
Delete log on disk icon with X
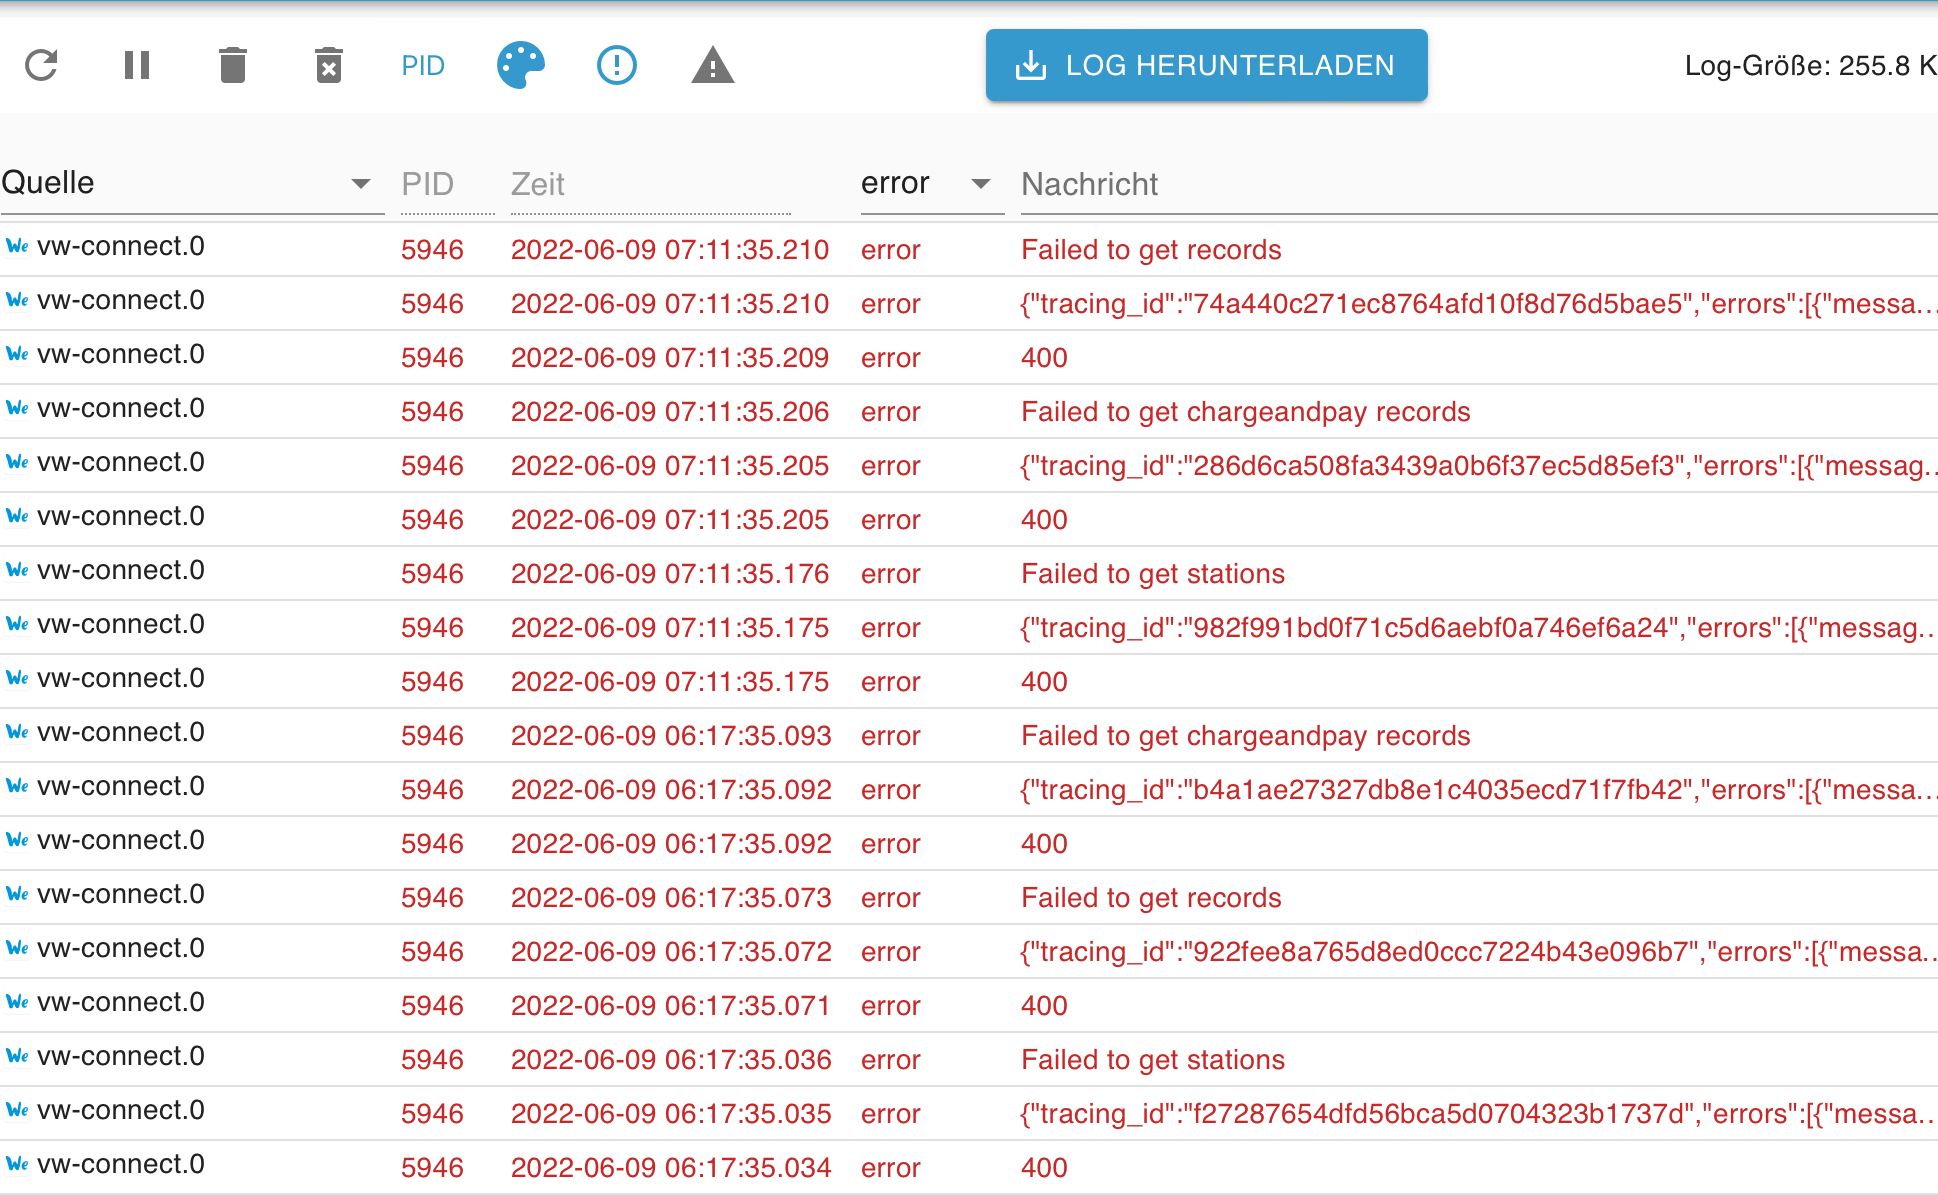point(329,65)
